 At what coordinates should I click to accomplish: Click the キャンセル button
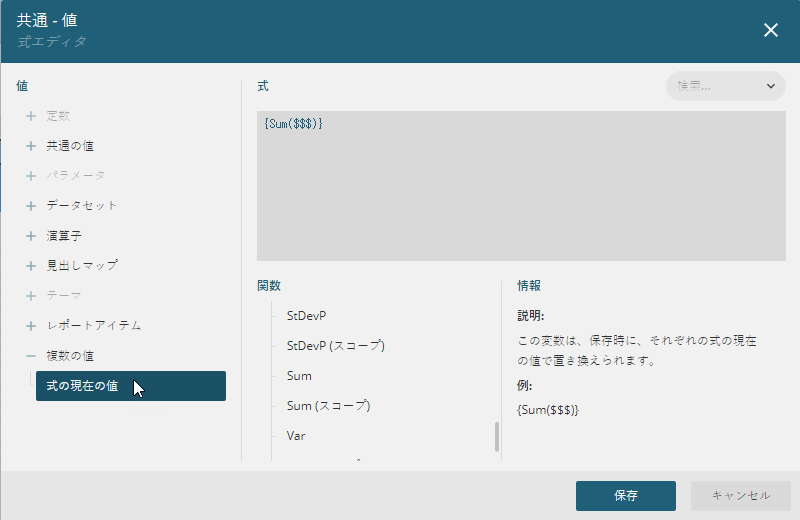pyautogui.click(x=741, y=496)
